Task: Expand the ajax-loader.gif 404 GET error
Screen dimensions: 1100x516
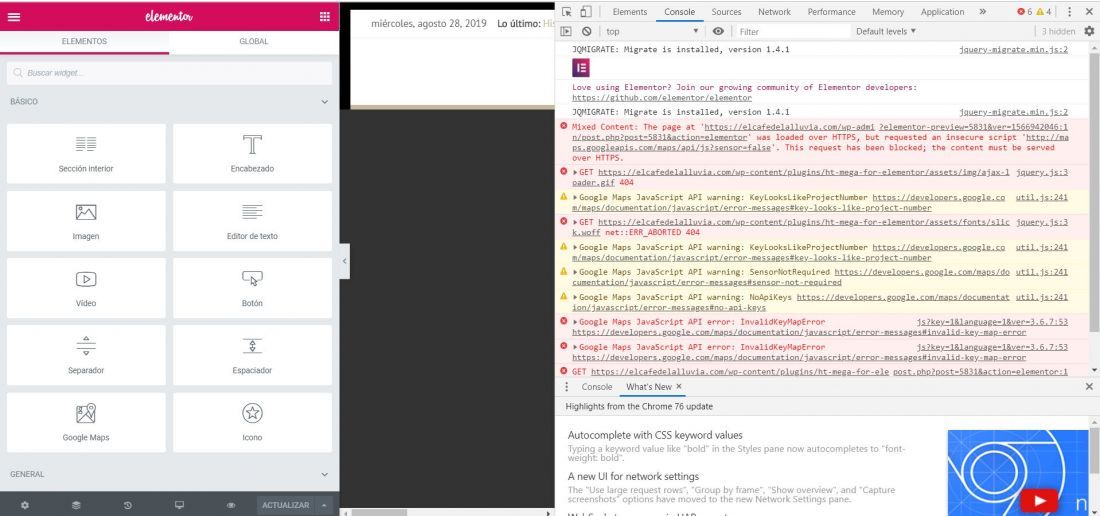Action: 576,172
